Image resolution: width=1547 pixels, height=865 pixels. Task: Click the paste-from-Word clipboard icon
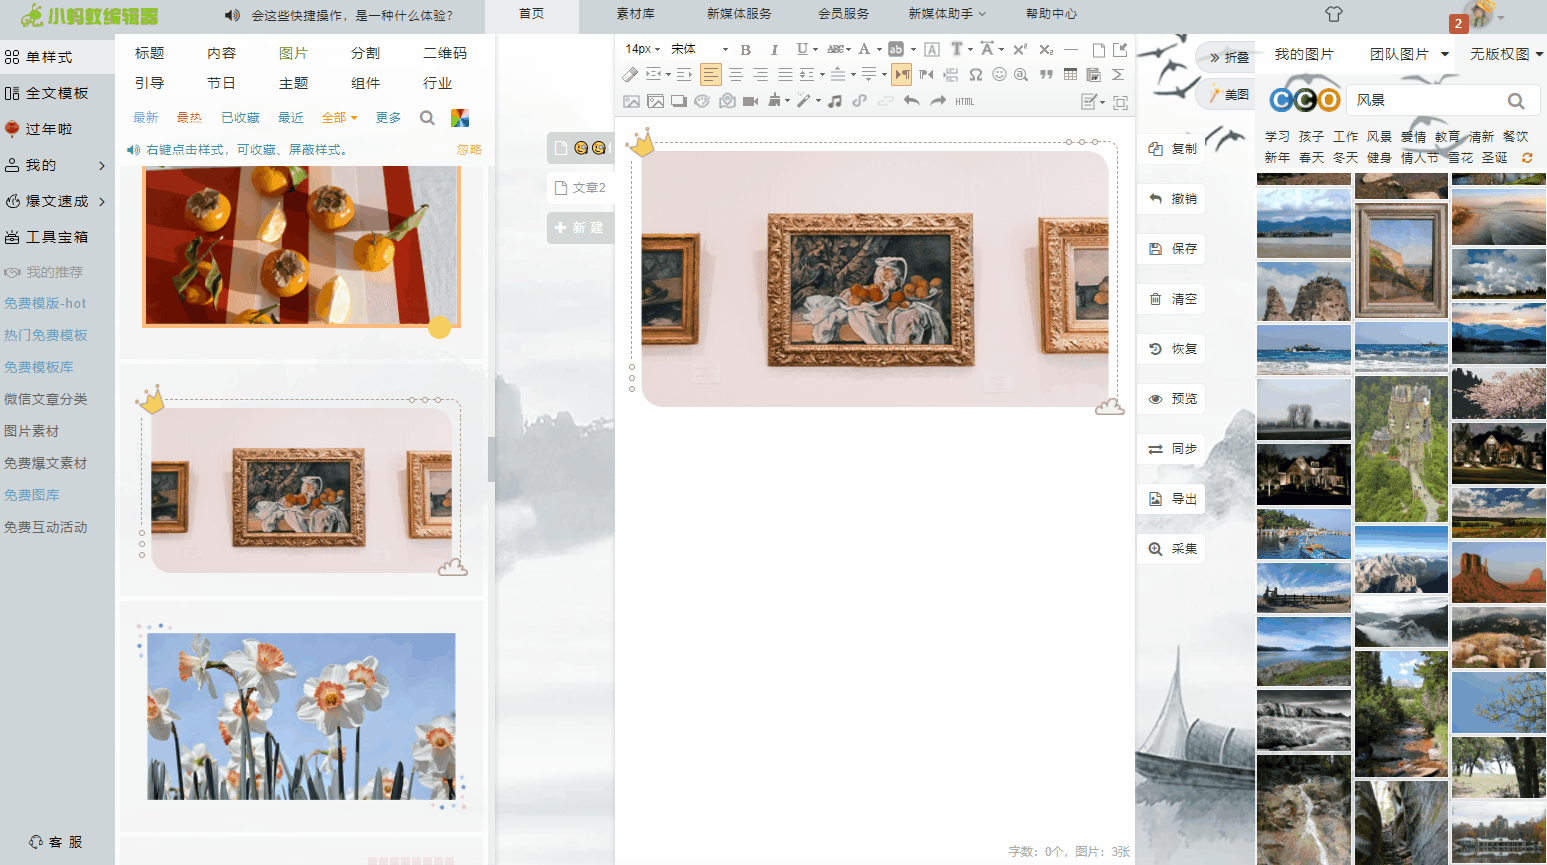tap(1094, 74)
